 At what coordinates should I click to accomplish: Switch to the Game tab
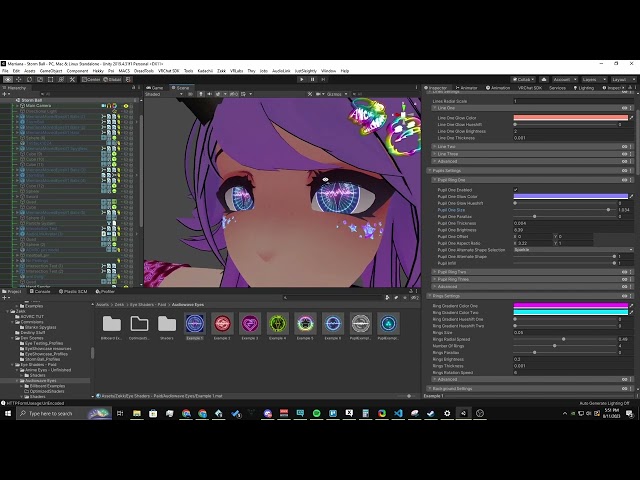tap(155, 87)
